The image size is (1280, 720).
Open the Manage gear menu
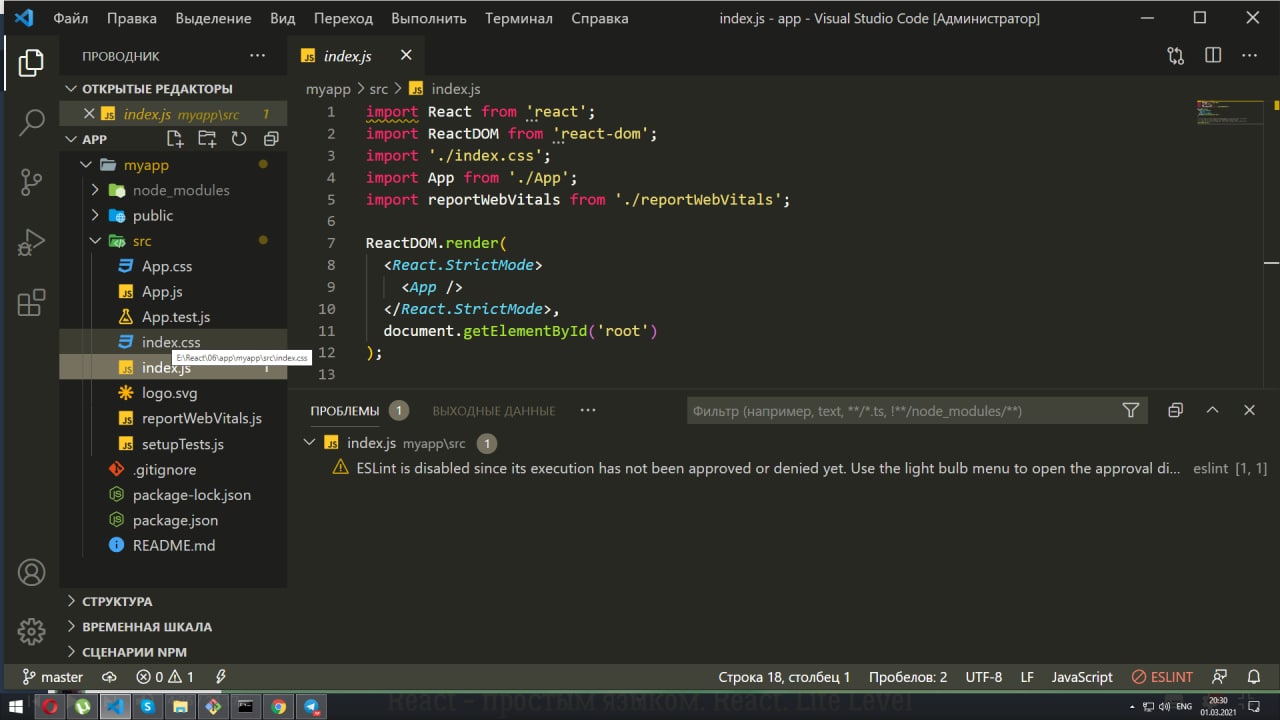[x=31, y=632]
